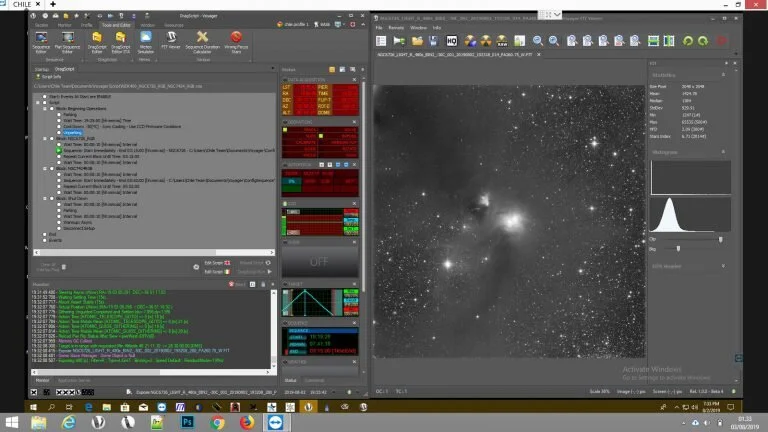Close the open FIT image tab
Screen dimensions: 768x432
pos(539,55)
